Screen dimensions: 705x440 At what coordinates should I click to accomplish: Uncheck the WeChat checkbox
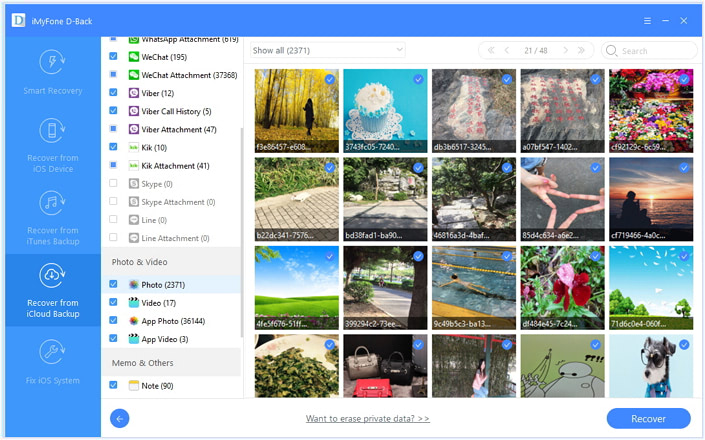click(x=113, y=57)
